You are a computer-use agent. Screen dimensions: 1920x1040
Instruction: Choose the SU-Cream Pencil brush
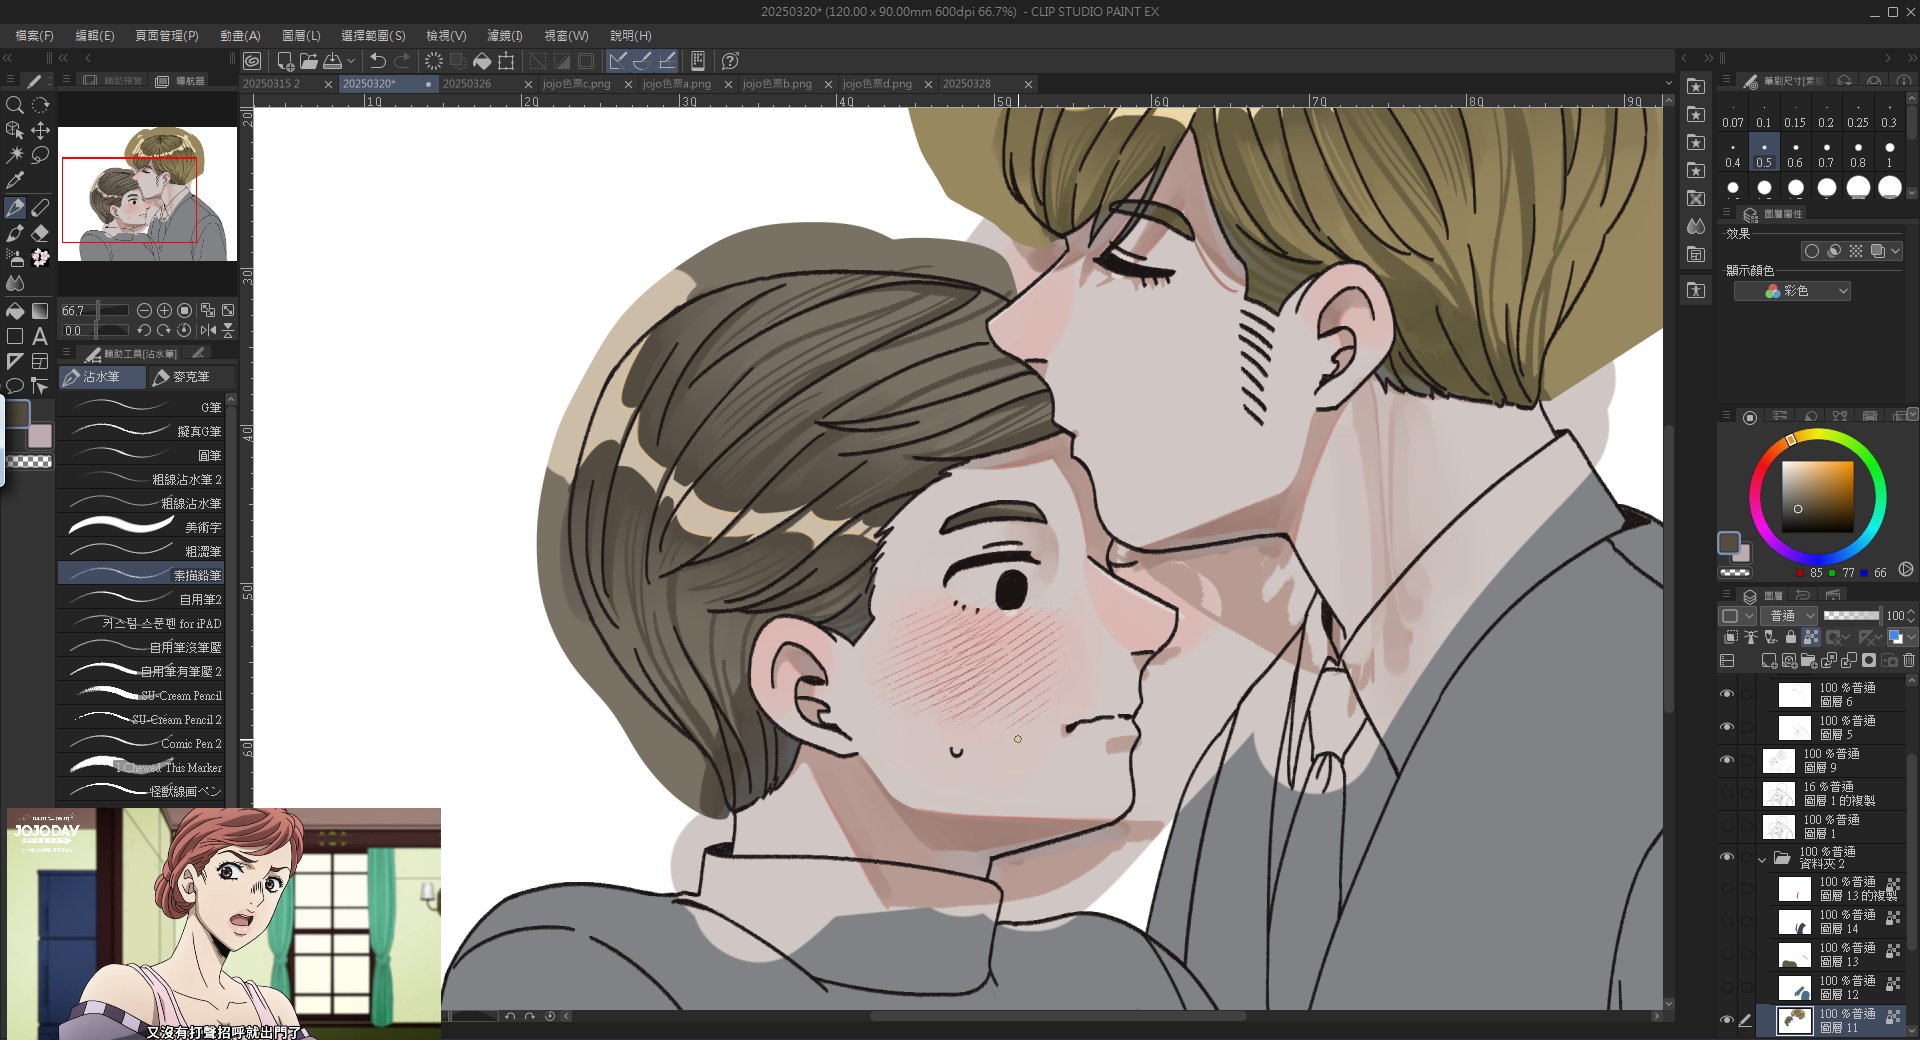pos(141,695)
